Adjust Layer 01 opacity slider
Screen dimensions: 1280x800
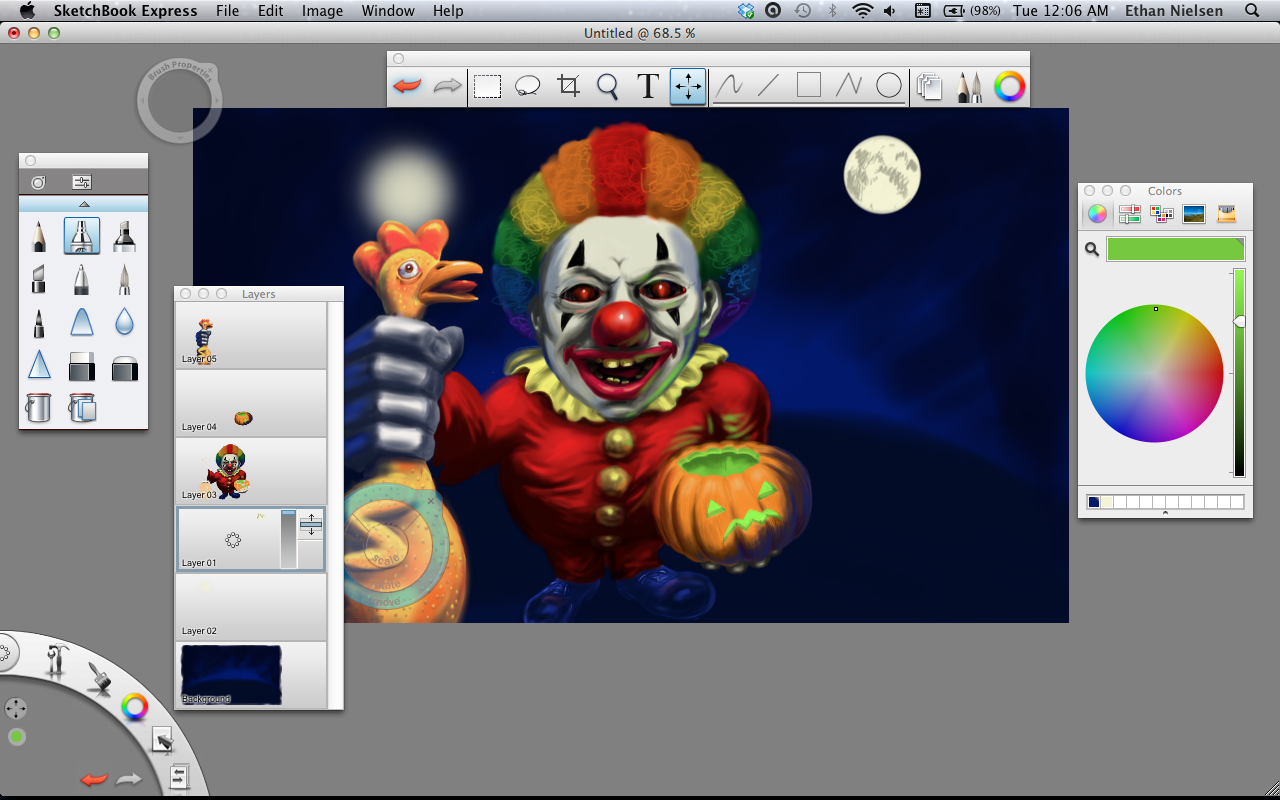pos(288,539)
